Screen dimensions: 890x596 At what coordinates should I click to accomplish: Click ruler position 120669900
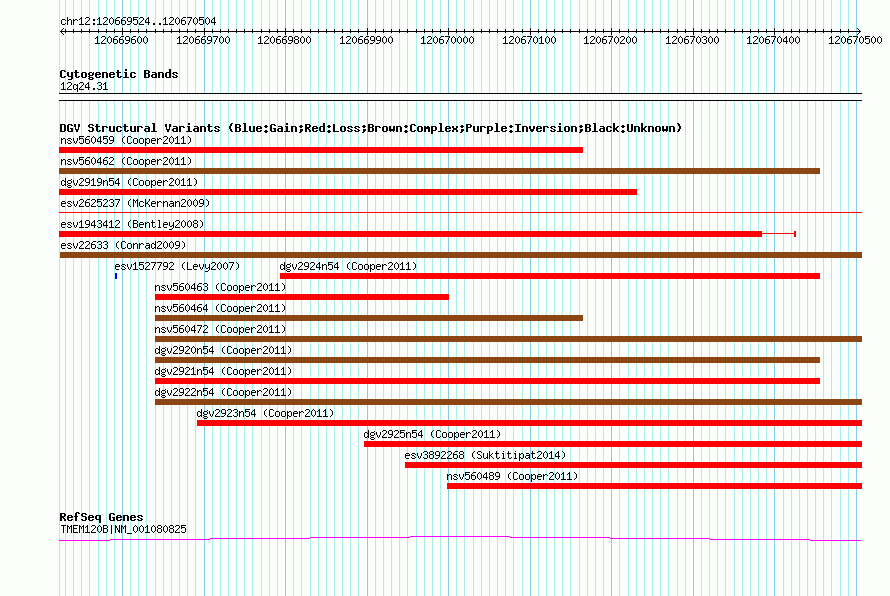(x=366, y=40)
